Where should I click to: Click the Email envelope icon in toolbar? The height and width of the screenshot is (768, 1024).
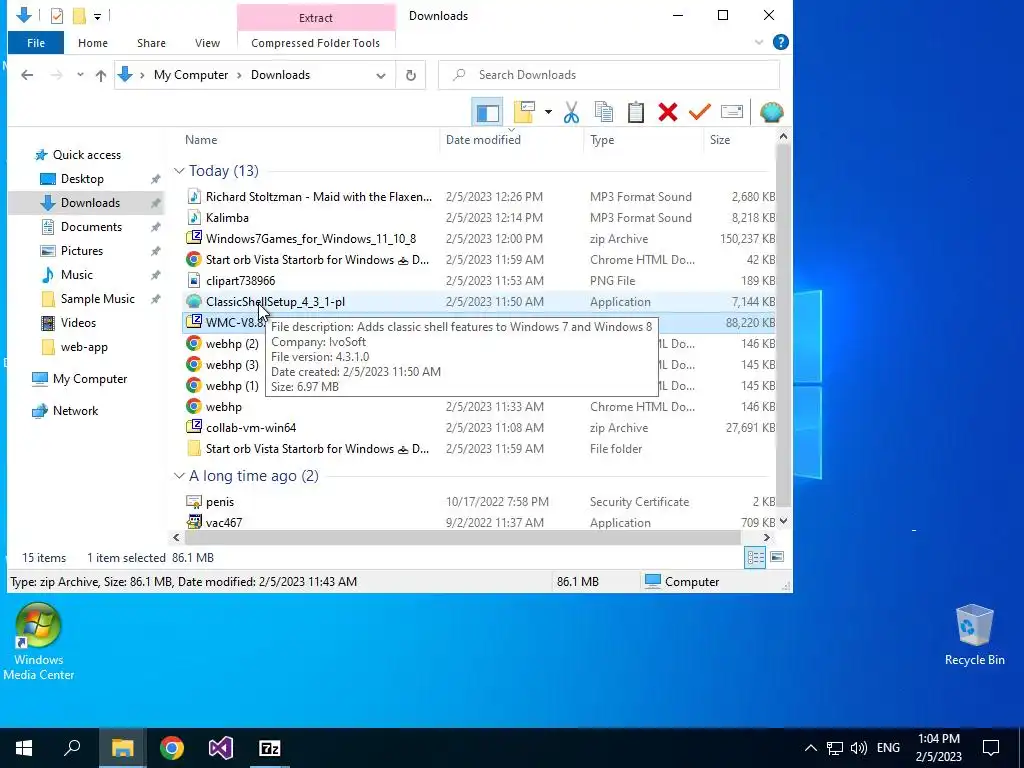point(731,112)
